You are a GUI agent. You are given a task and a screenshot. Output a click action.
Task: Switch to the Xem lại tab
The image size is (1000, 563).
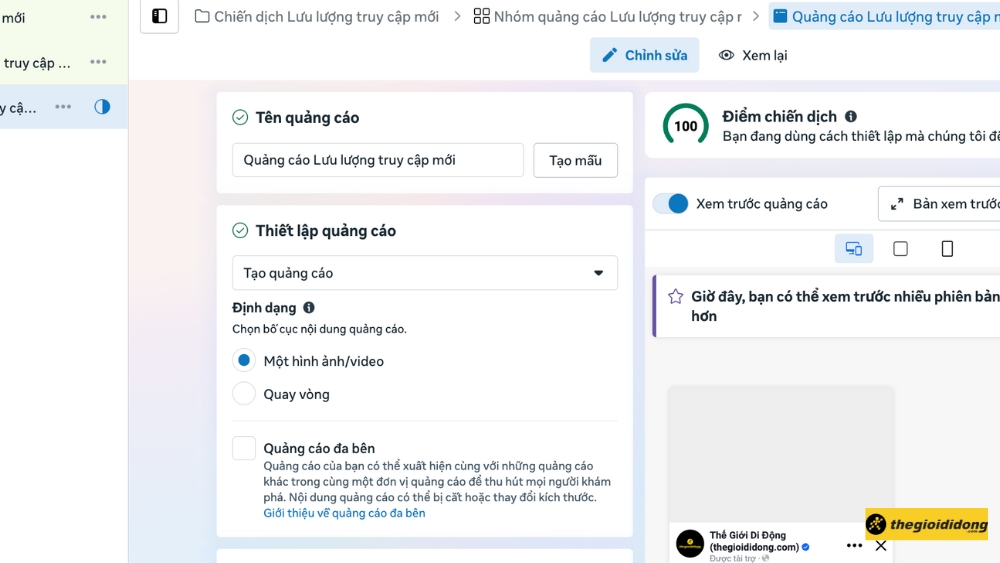click(753, 55)
